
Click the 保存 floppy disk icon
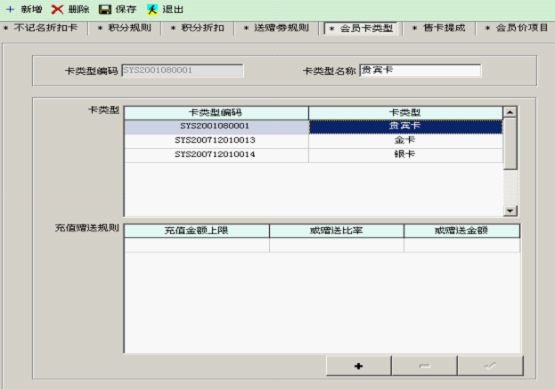click(x=105, y=10)
